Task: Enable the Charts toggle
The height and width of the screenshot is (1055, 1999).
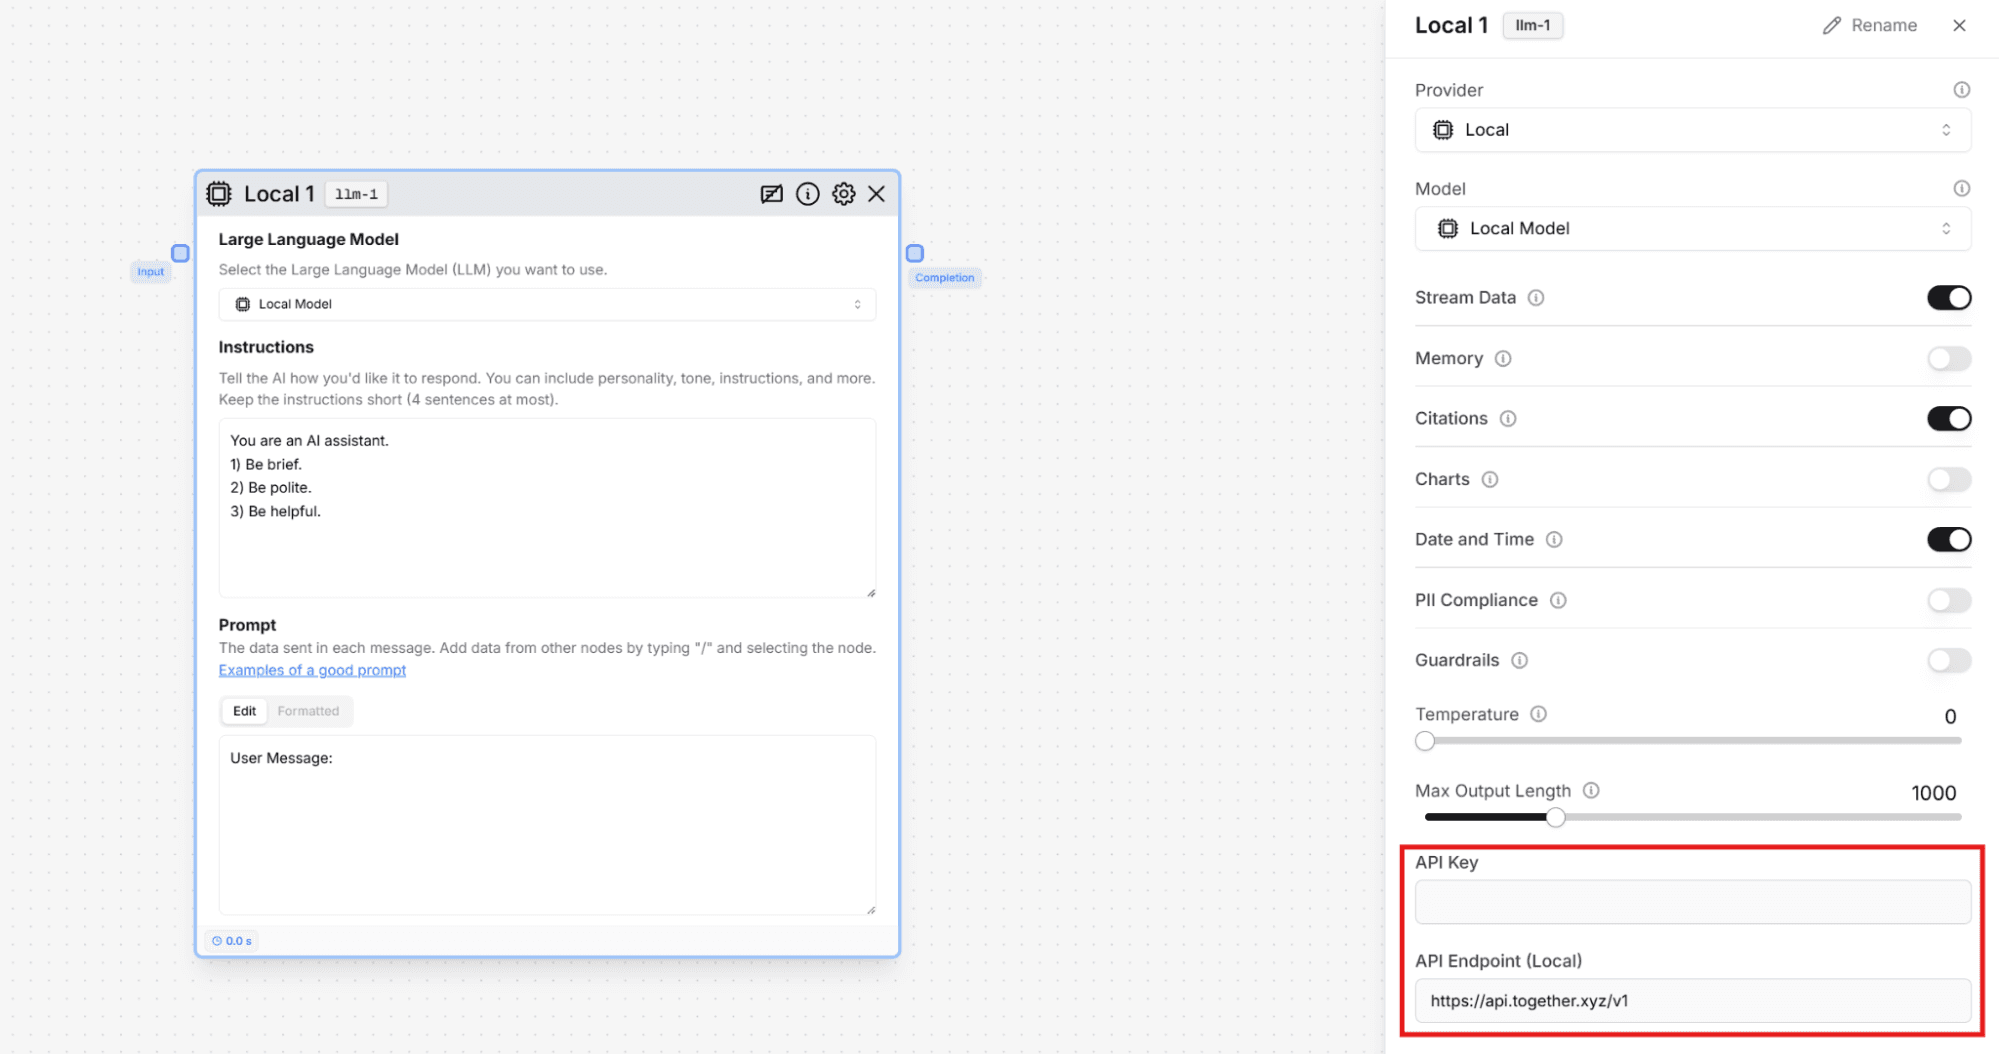Action: click(x=1948, y=480)
